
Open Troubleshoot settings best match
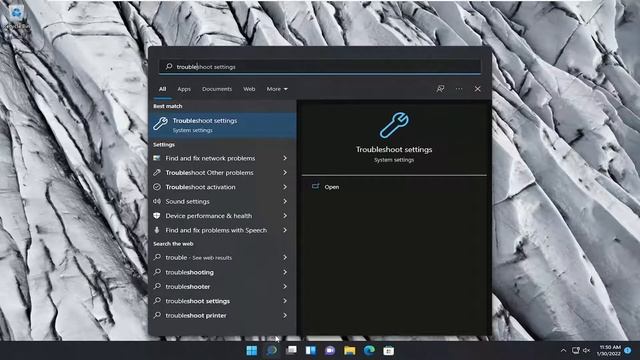(x=222, y=125)
